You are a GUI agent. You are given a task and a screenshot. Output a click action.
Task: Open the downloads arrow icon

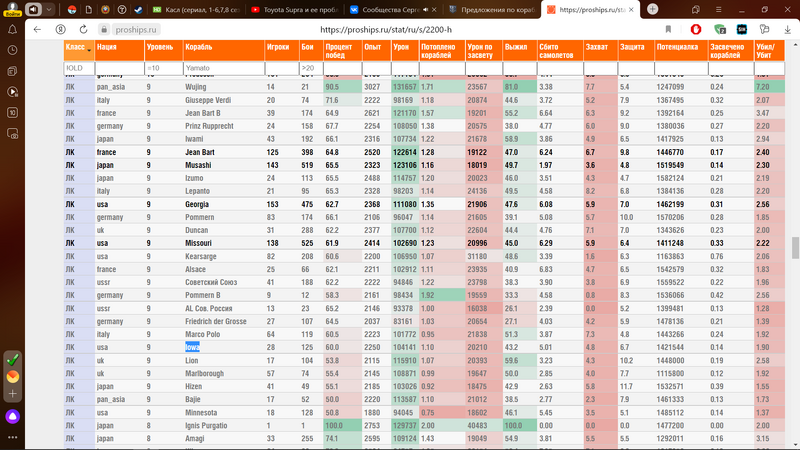tap(788, 30)
